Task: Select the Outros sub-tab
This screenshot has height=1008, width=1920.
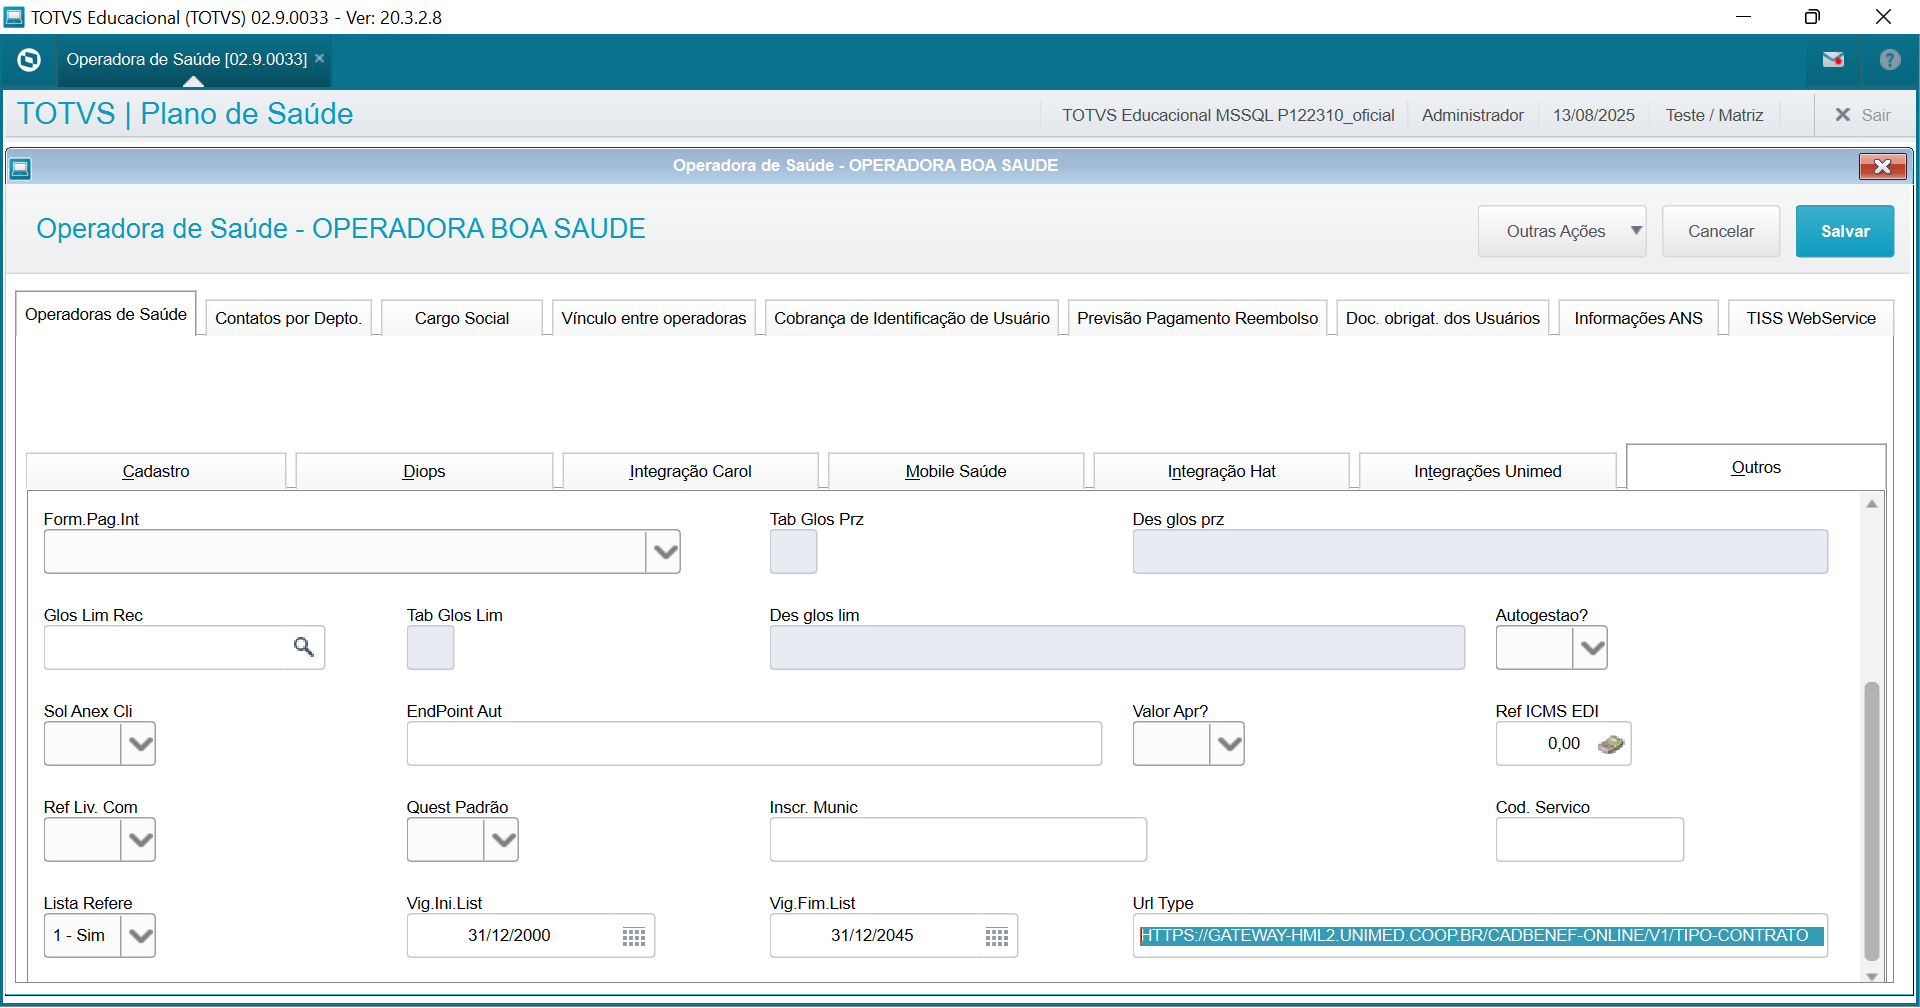Action: (1756, 467)
